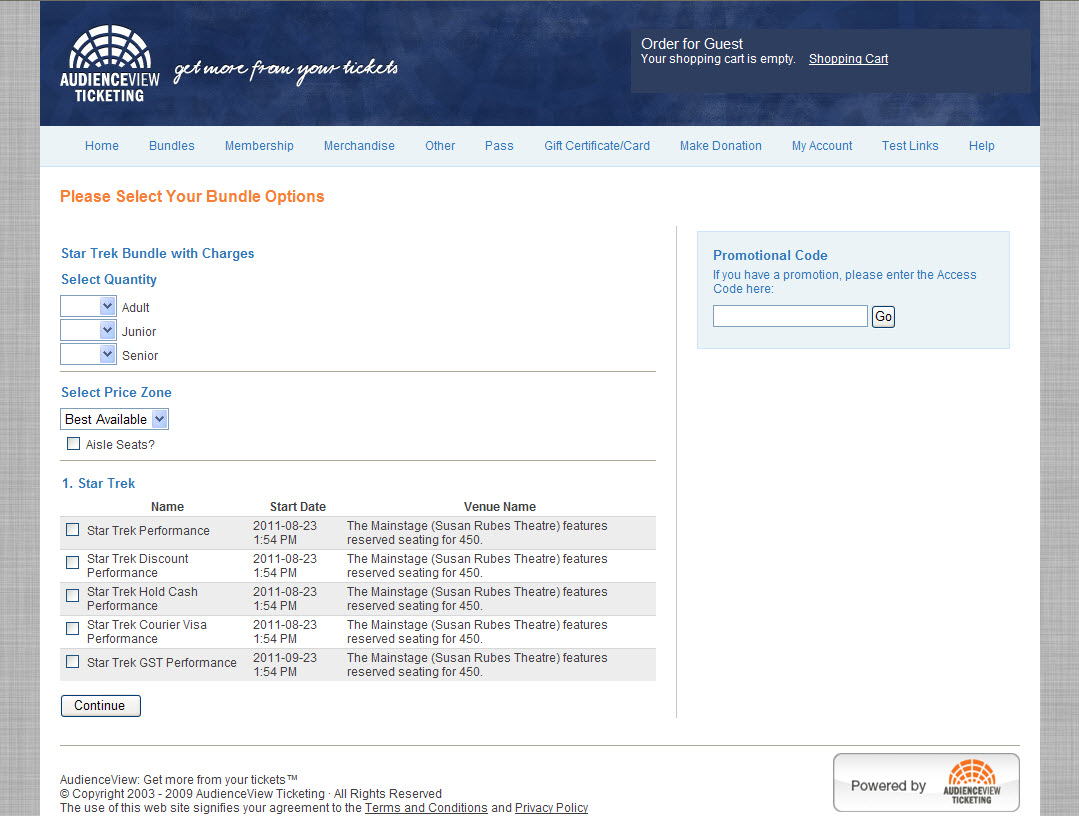
Task: Click the 'Venue Name' column header
Action: (x=500, y=507)
